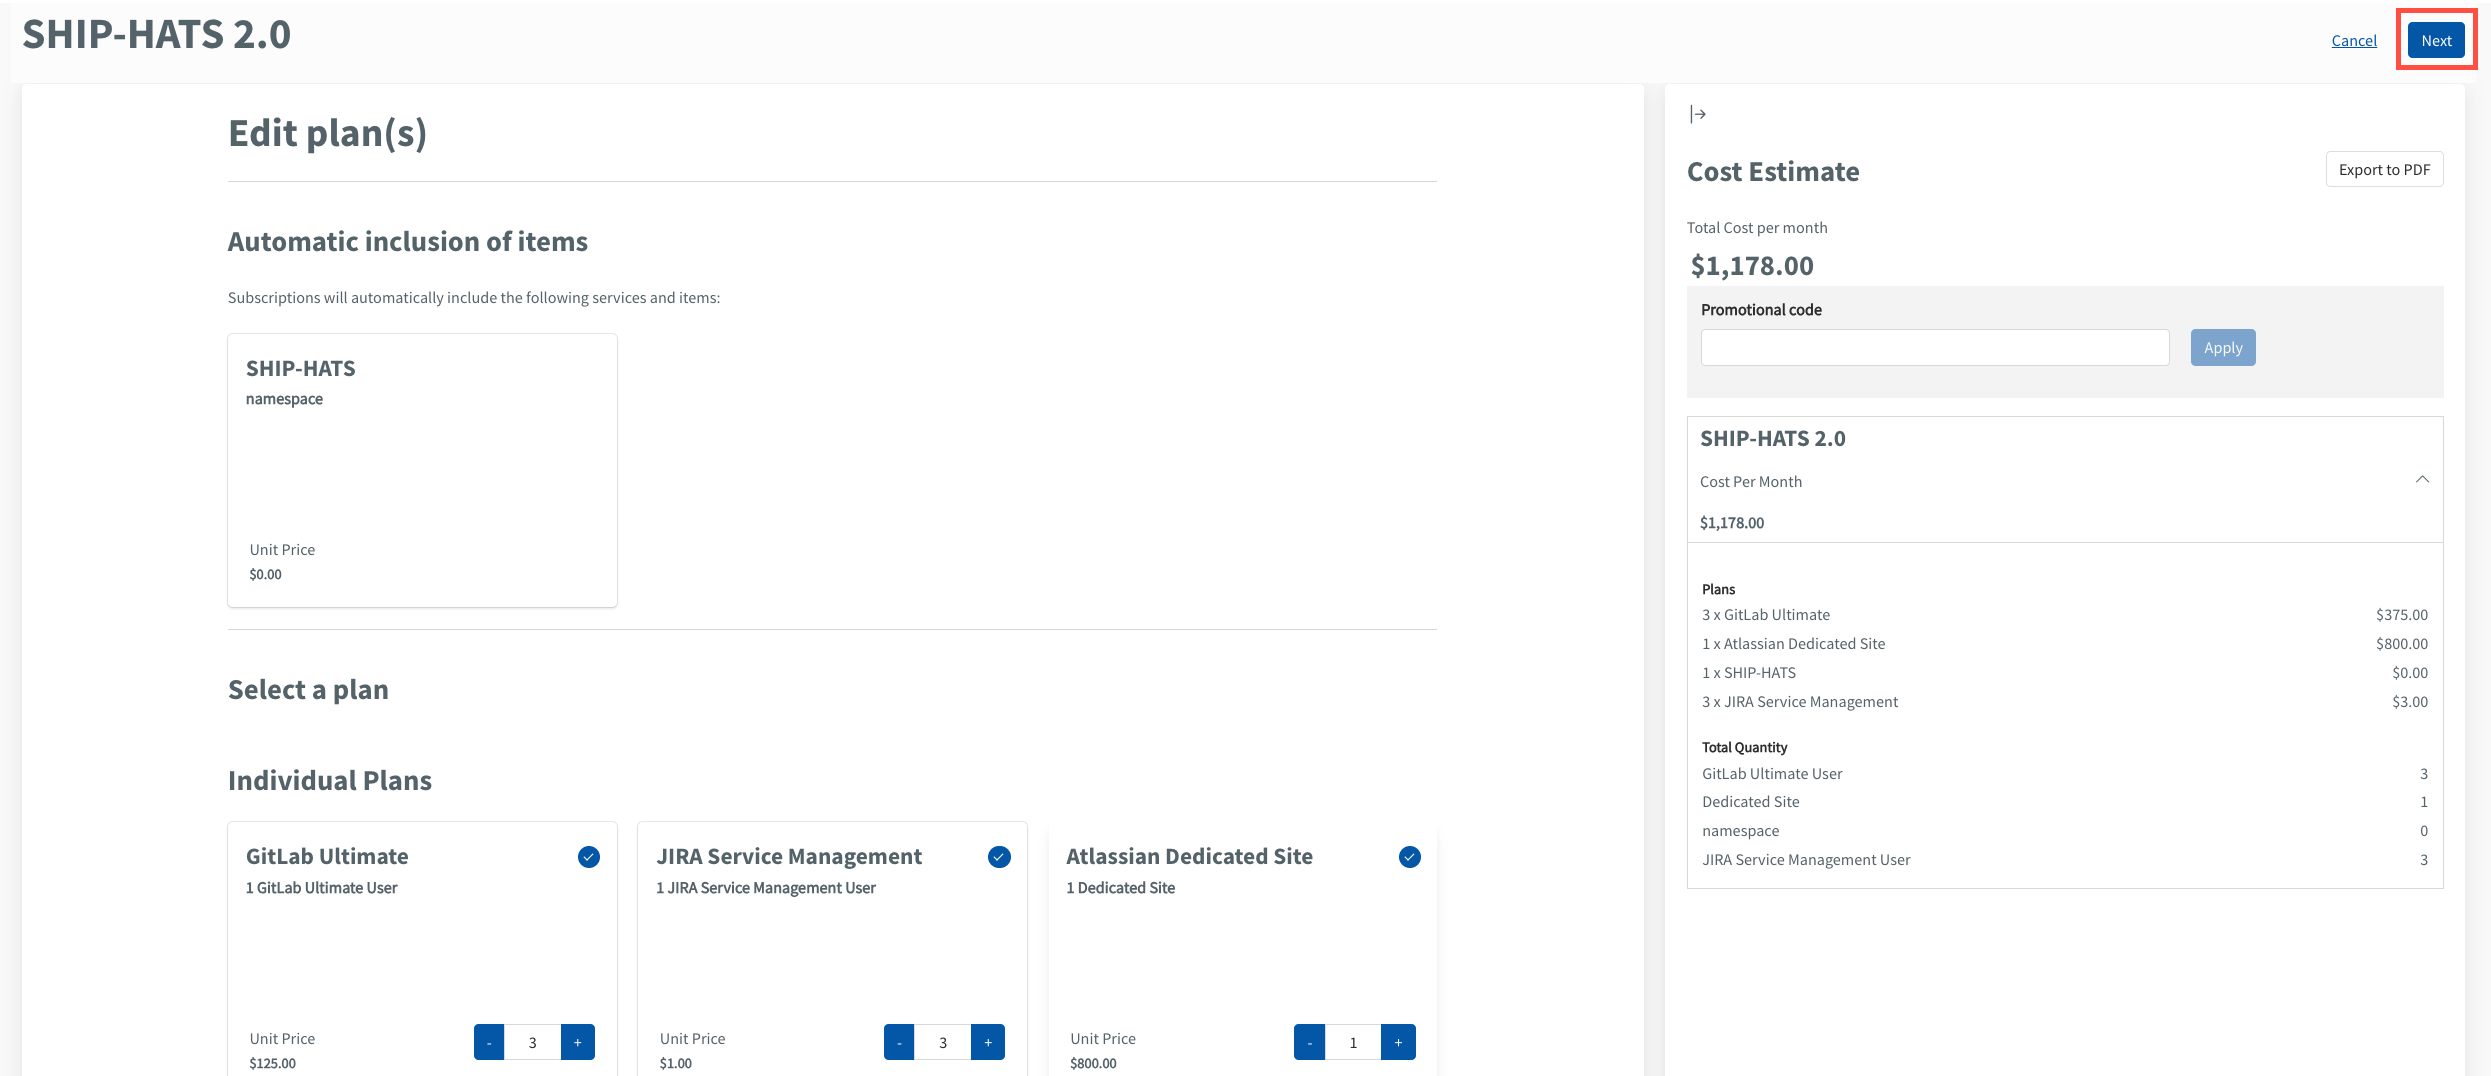Edit the Atlassian Dedicated Site quantity field
2491x1076 pixels.
click(1353, 1041)
